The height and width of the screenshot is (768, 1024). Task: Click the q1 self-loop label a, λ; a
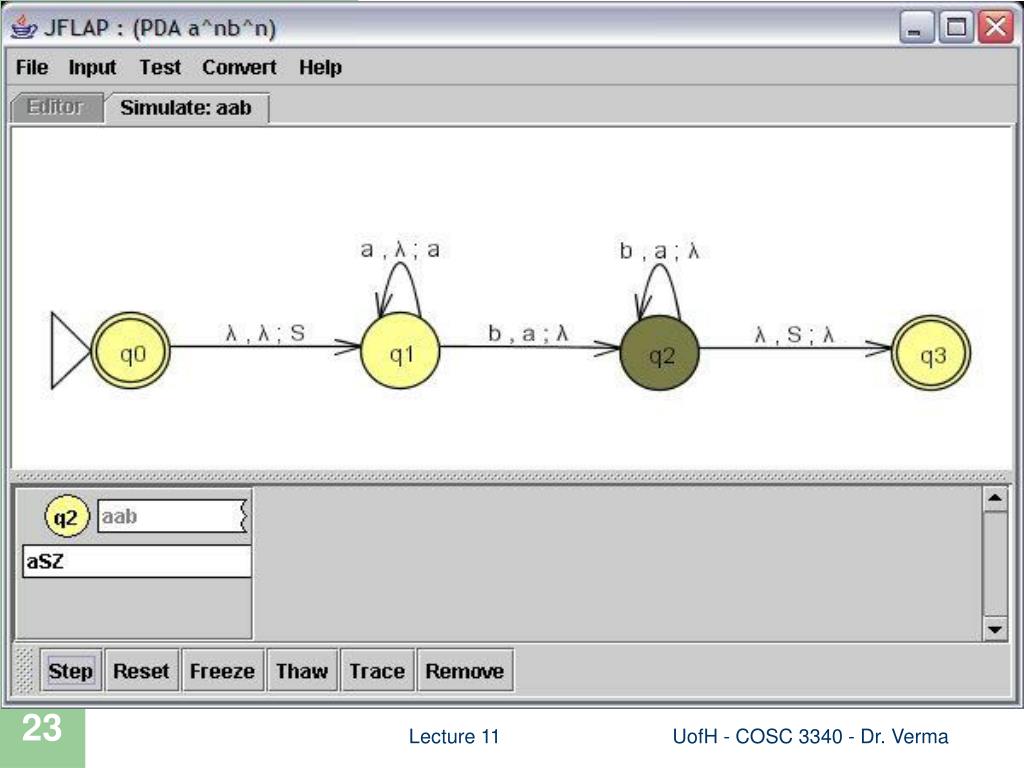point(400,249)
